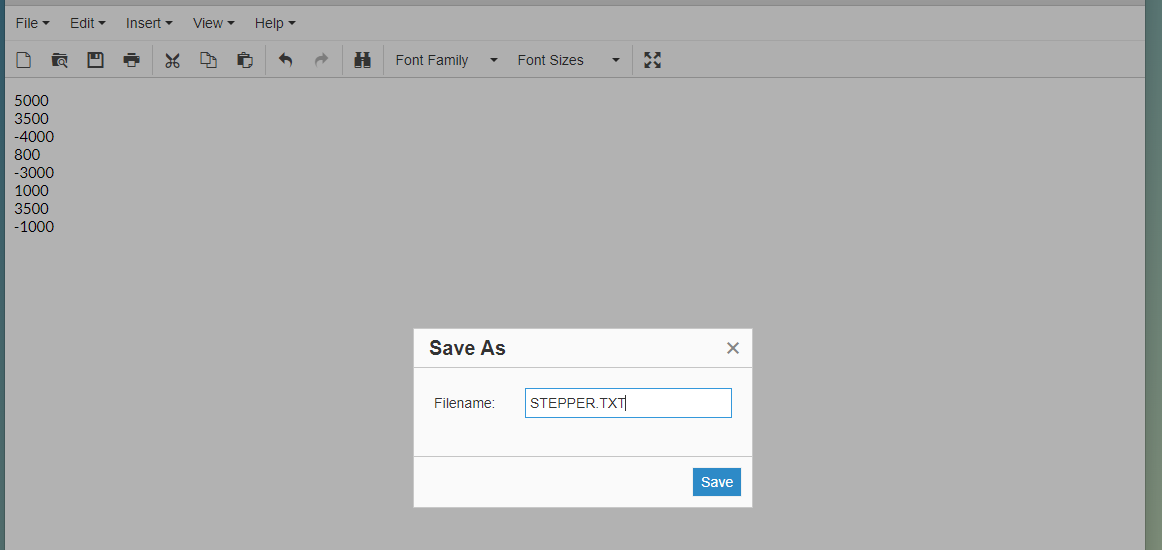Close the Save As dialog
This screenshot has height=550, width=1162.
pyautogui.click(x=733, y=348)
